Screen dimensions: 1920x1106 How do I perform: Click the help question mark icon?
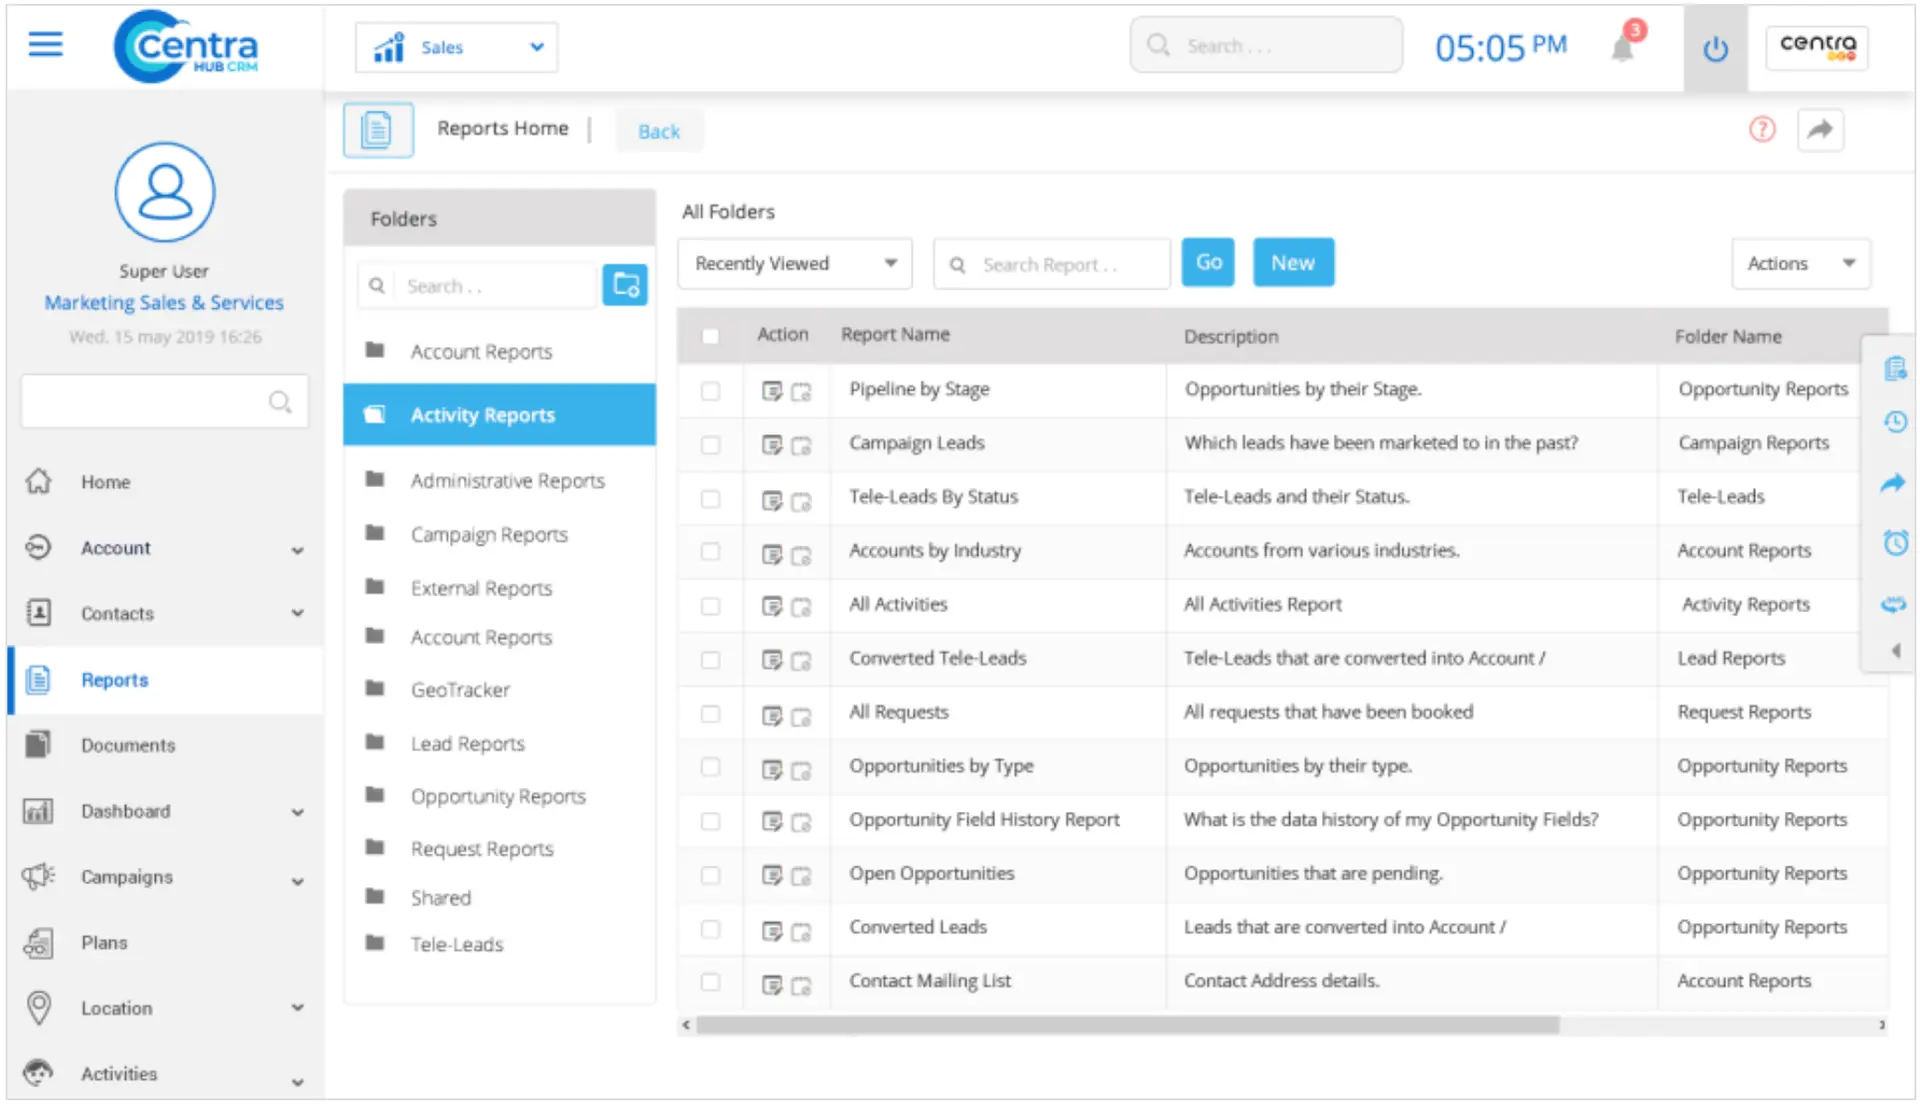(x=1763, y=129)
